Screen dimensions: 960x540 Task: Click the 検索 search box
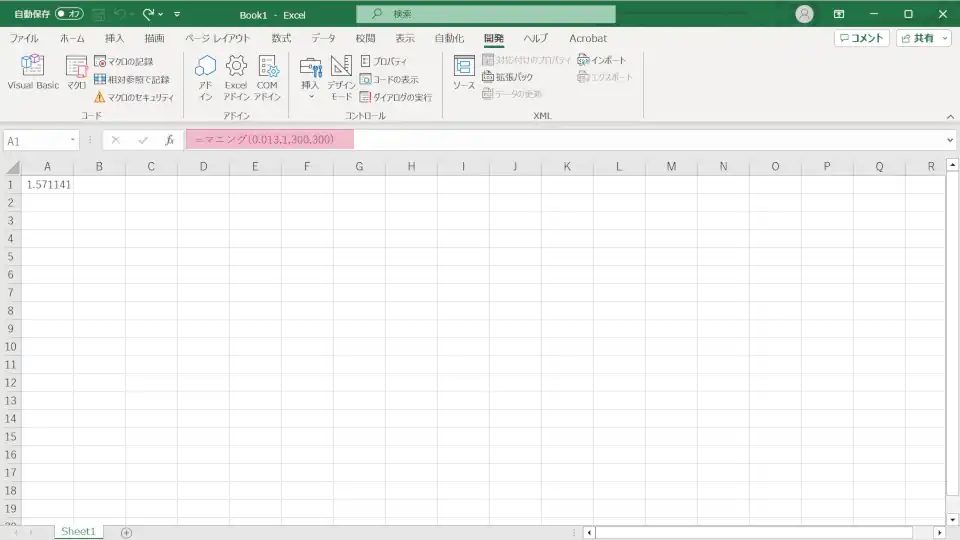tap(486, 14)
